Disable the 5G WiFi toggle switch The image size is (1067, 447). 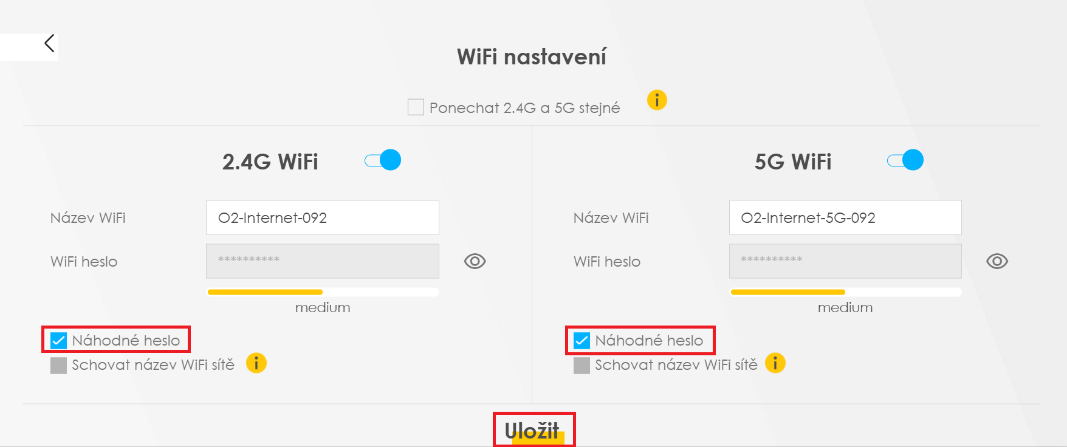coord(905,160)
